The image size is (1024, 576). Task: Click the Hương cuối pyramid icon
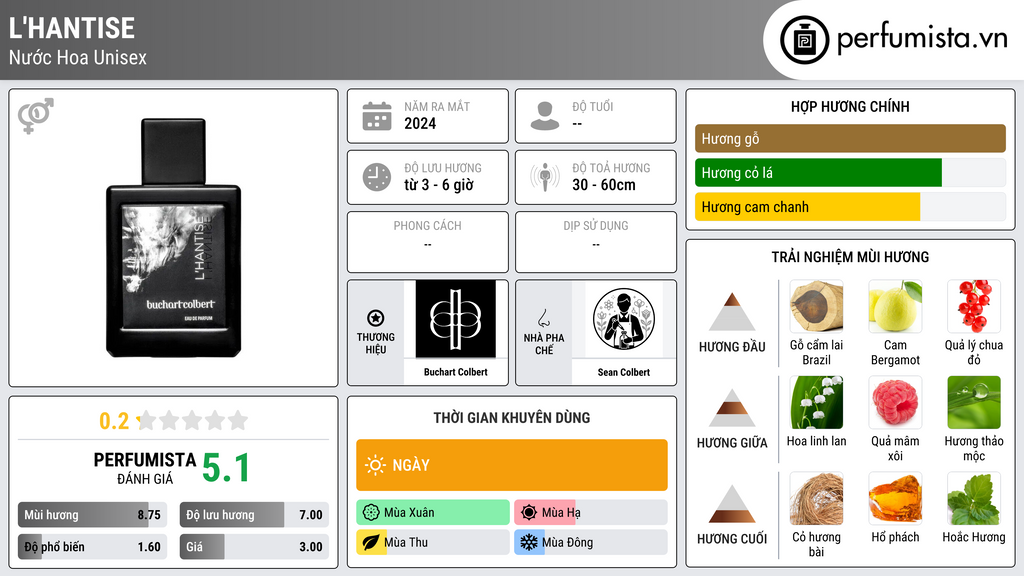(732, 504)
